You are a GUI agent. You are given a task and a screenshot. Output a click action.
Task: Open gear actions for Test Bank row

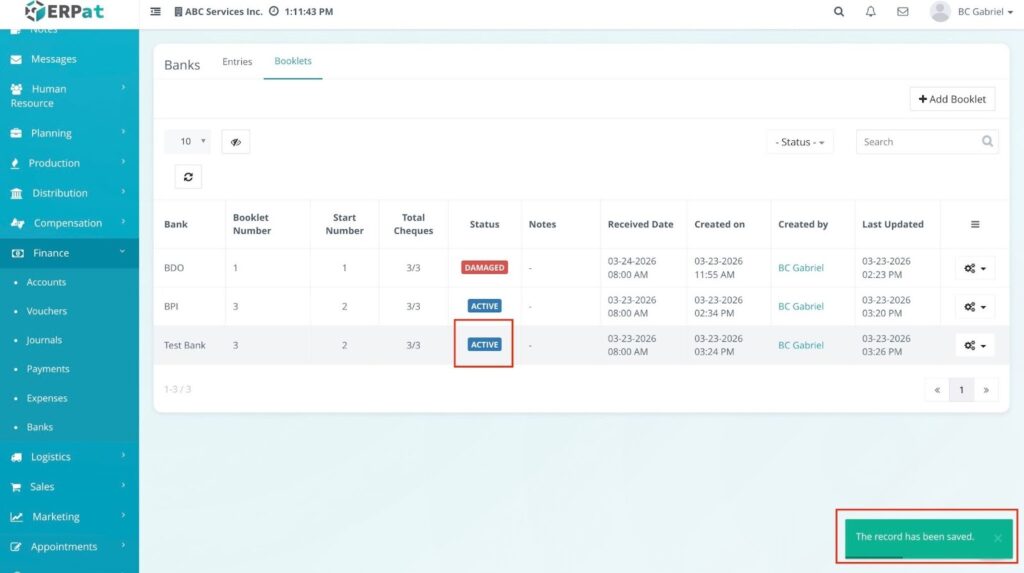975,345
